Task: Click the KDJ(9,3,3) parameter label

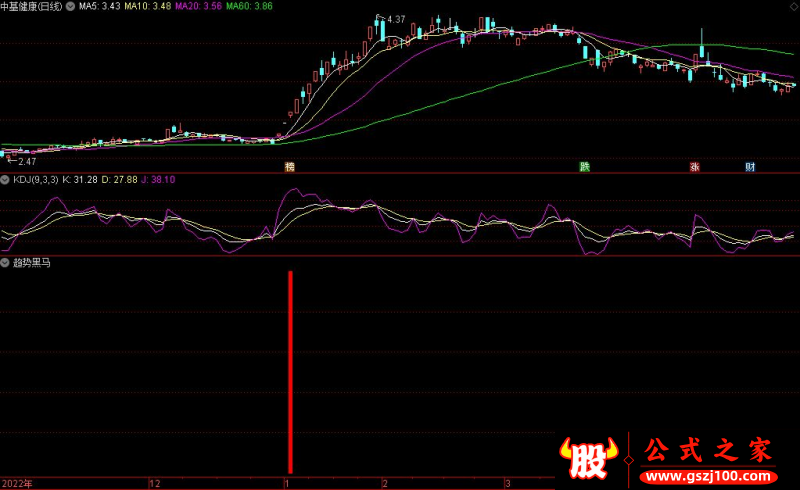Action: (35, 180)
